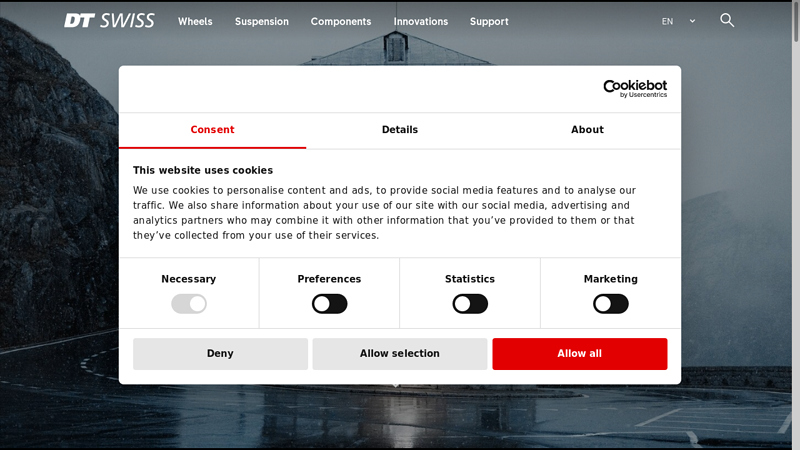Click the Marketing category label
800x450 pixels.
pos(611,279)
